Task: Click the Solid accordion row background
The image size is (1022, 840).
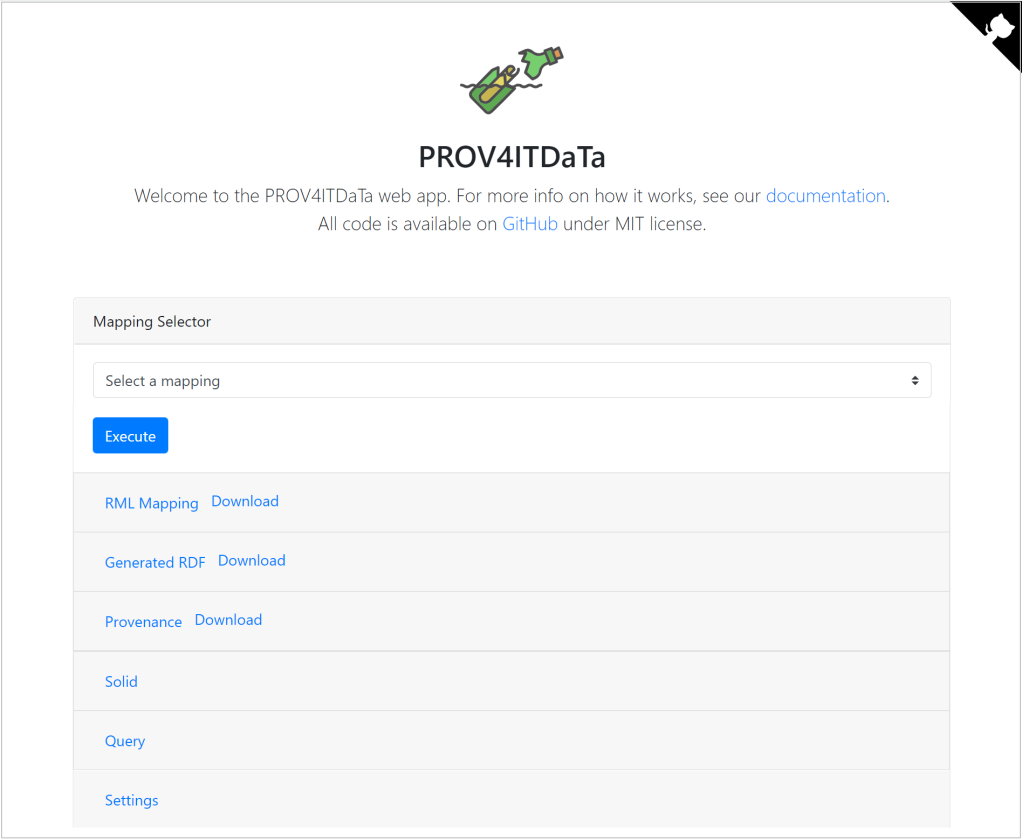Action: tap(512, 681)
